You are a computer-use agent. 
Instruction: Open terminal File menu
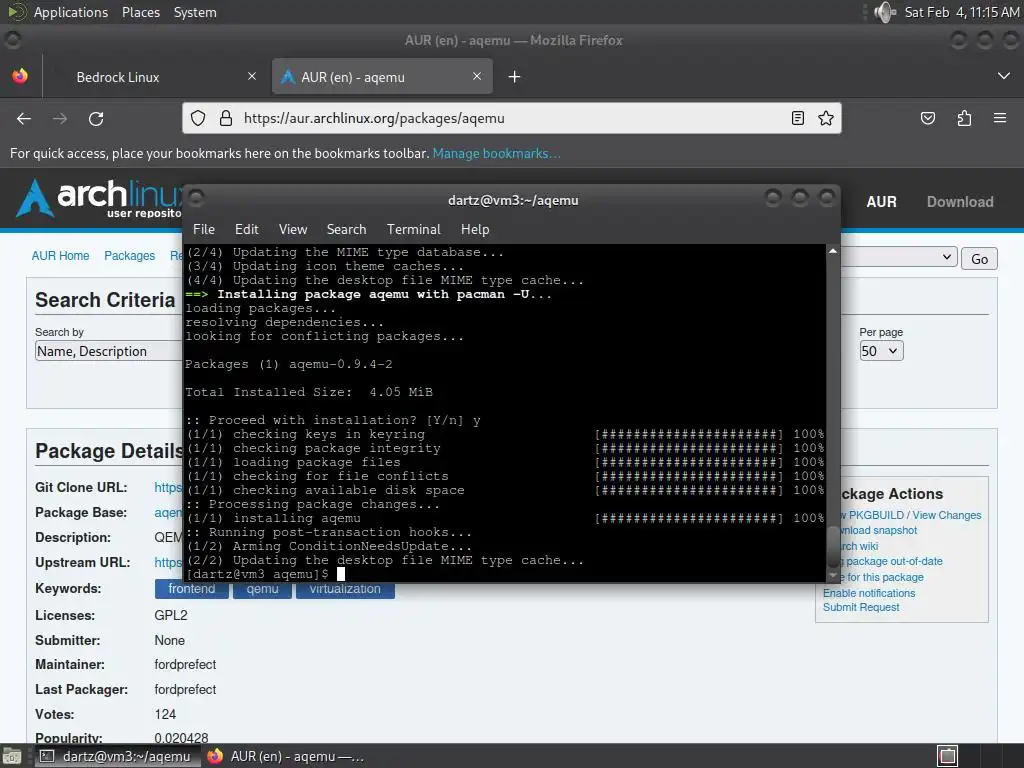204,229
